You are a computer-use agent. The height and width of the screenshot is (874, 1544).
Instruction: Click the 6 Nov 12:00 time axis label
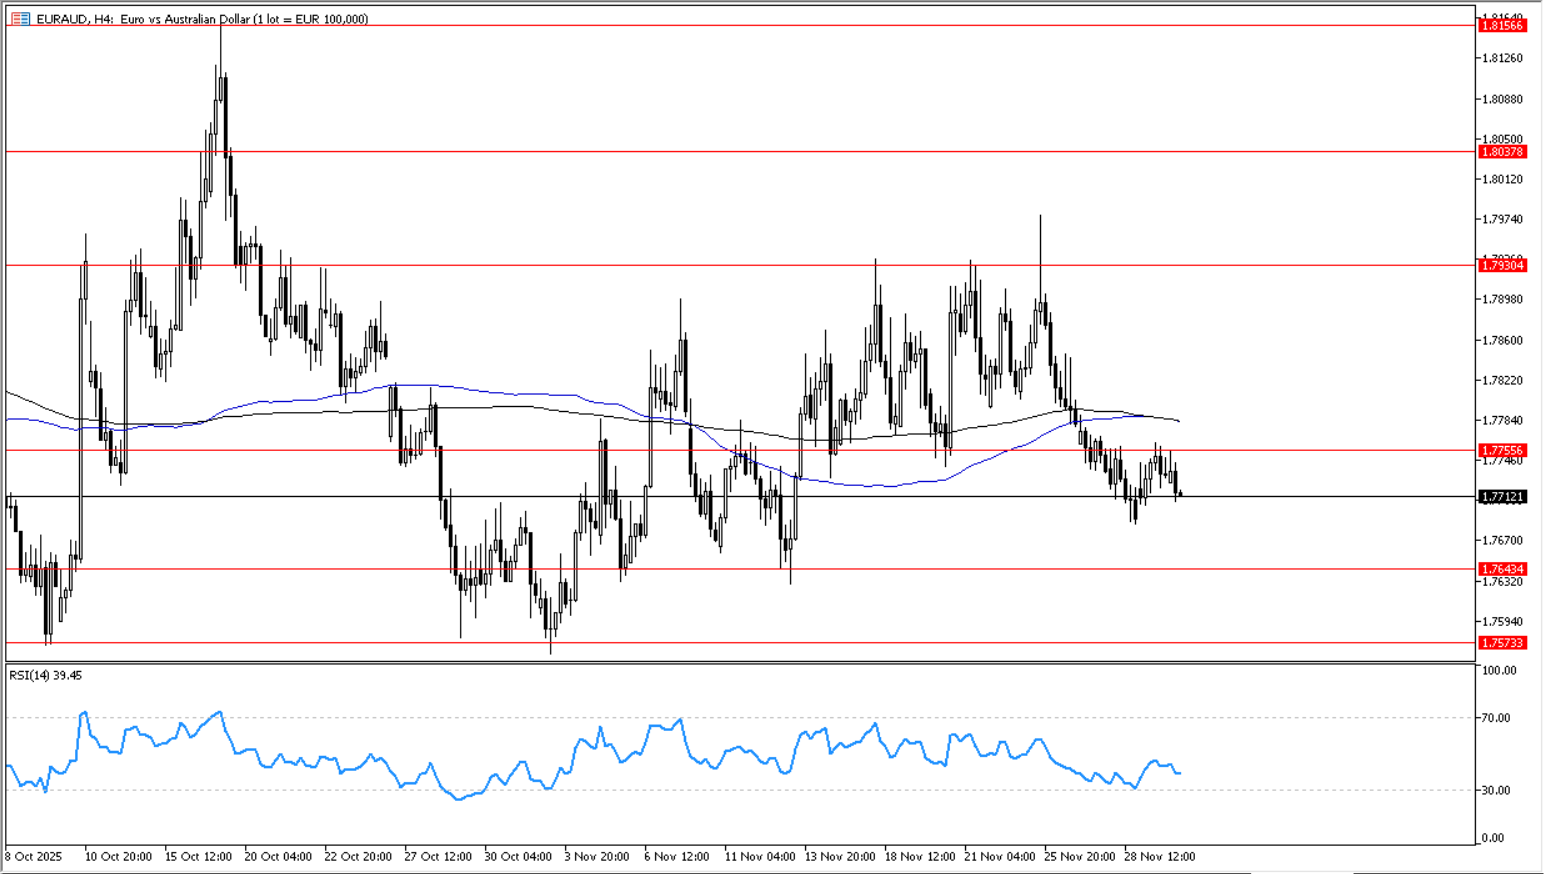[x=677, y=857]
